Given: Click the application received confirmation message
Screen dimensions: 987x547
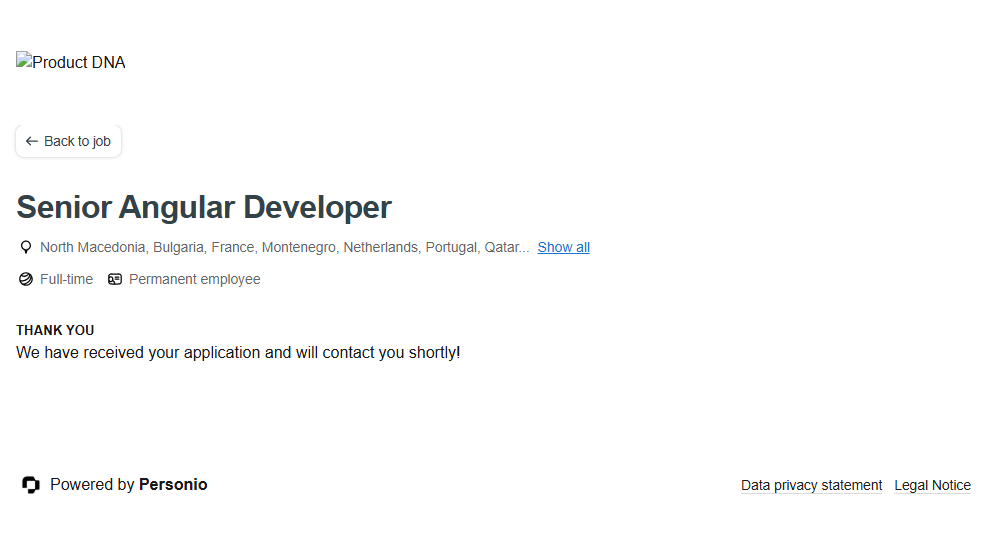Looking at the screenshot, I should pyautogui.click(x=238, y=353).
